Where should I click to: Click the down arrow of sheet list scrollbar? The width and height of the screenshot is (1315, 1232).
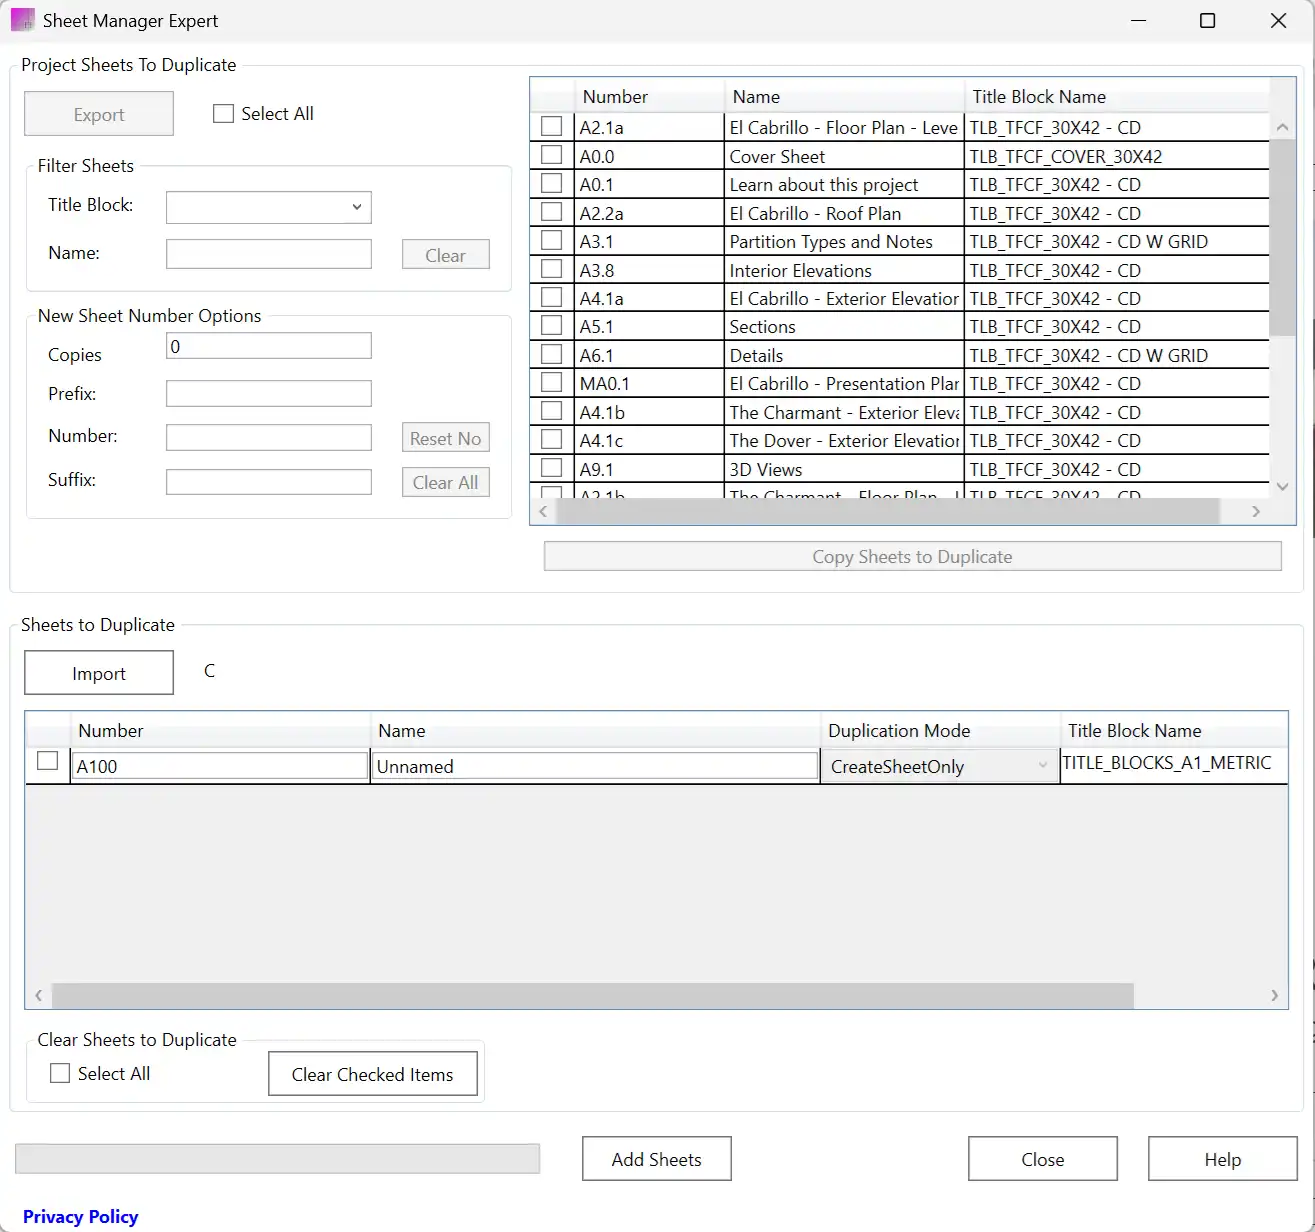1282,486
